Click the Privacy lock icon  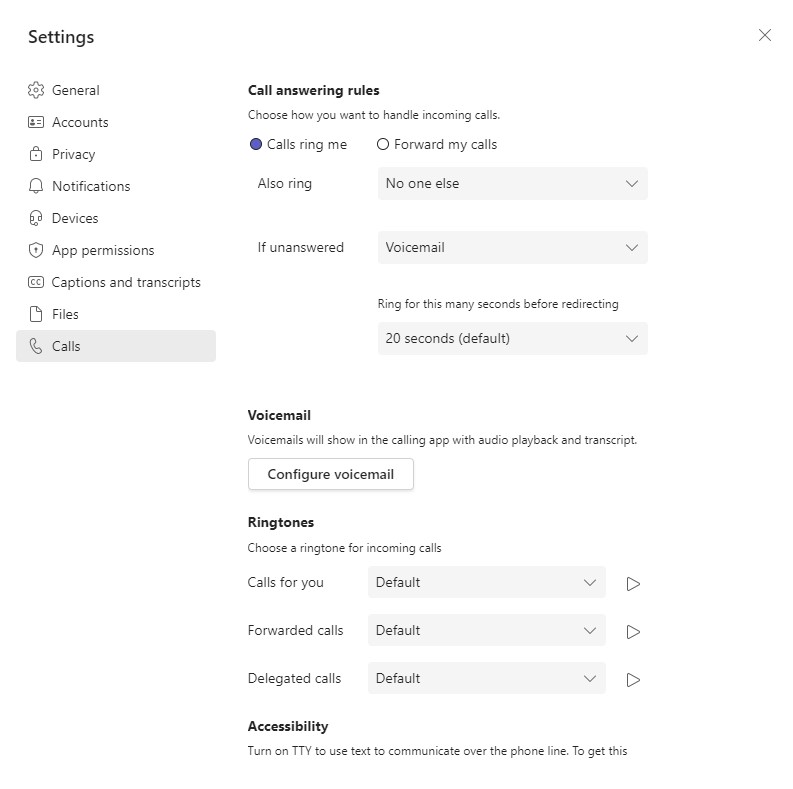(x=36, y=154)
